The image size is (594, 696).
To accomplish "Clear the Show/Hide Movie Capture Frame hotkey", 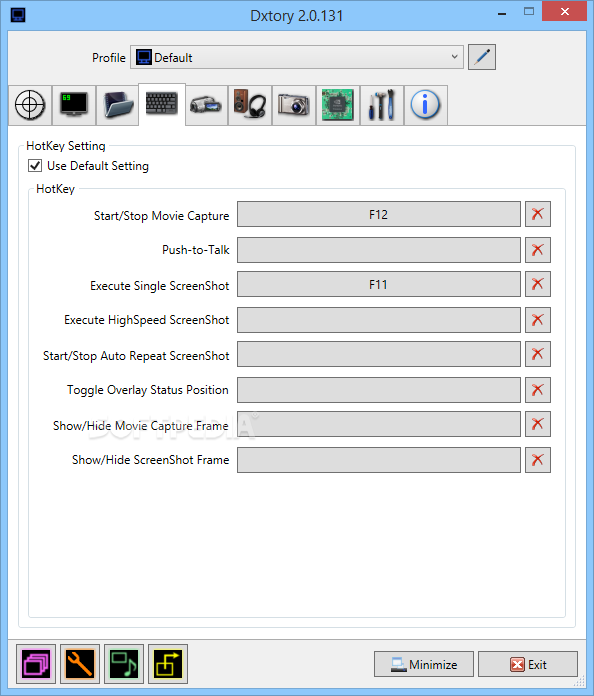I will [538, 424].
